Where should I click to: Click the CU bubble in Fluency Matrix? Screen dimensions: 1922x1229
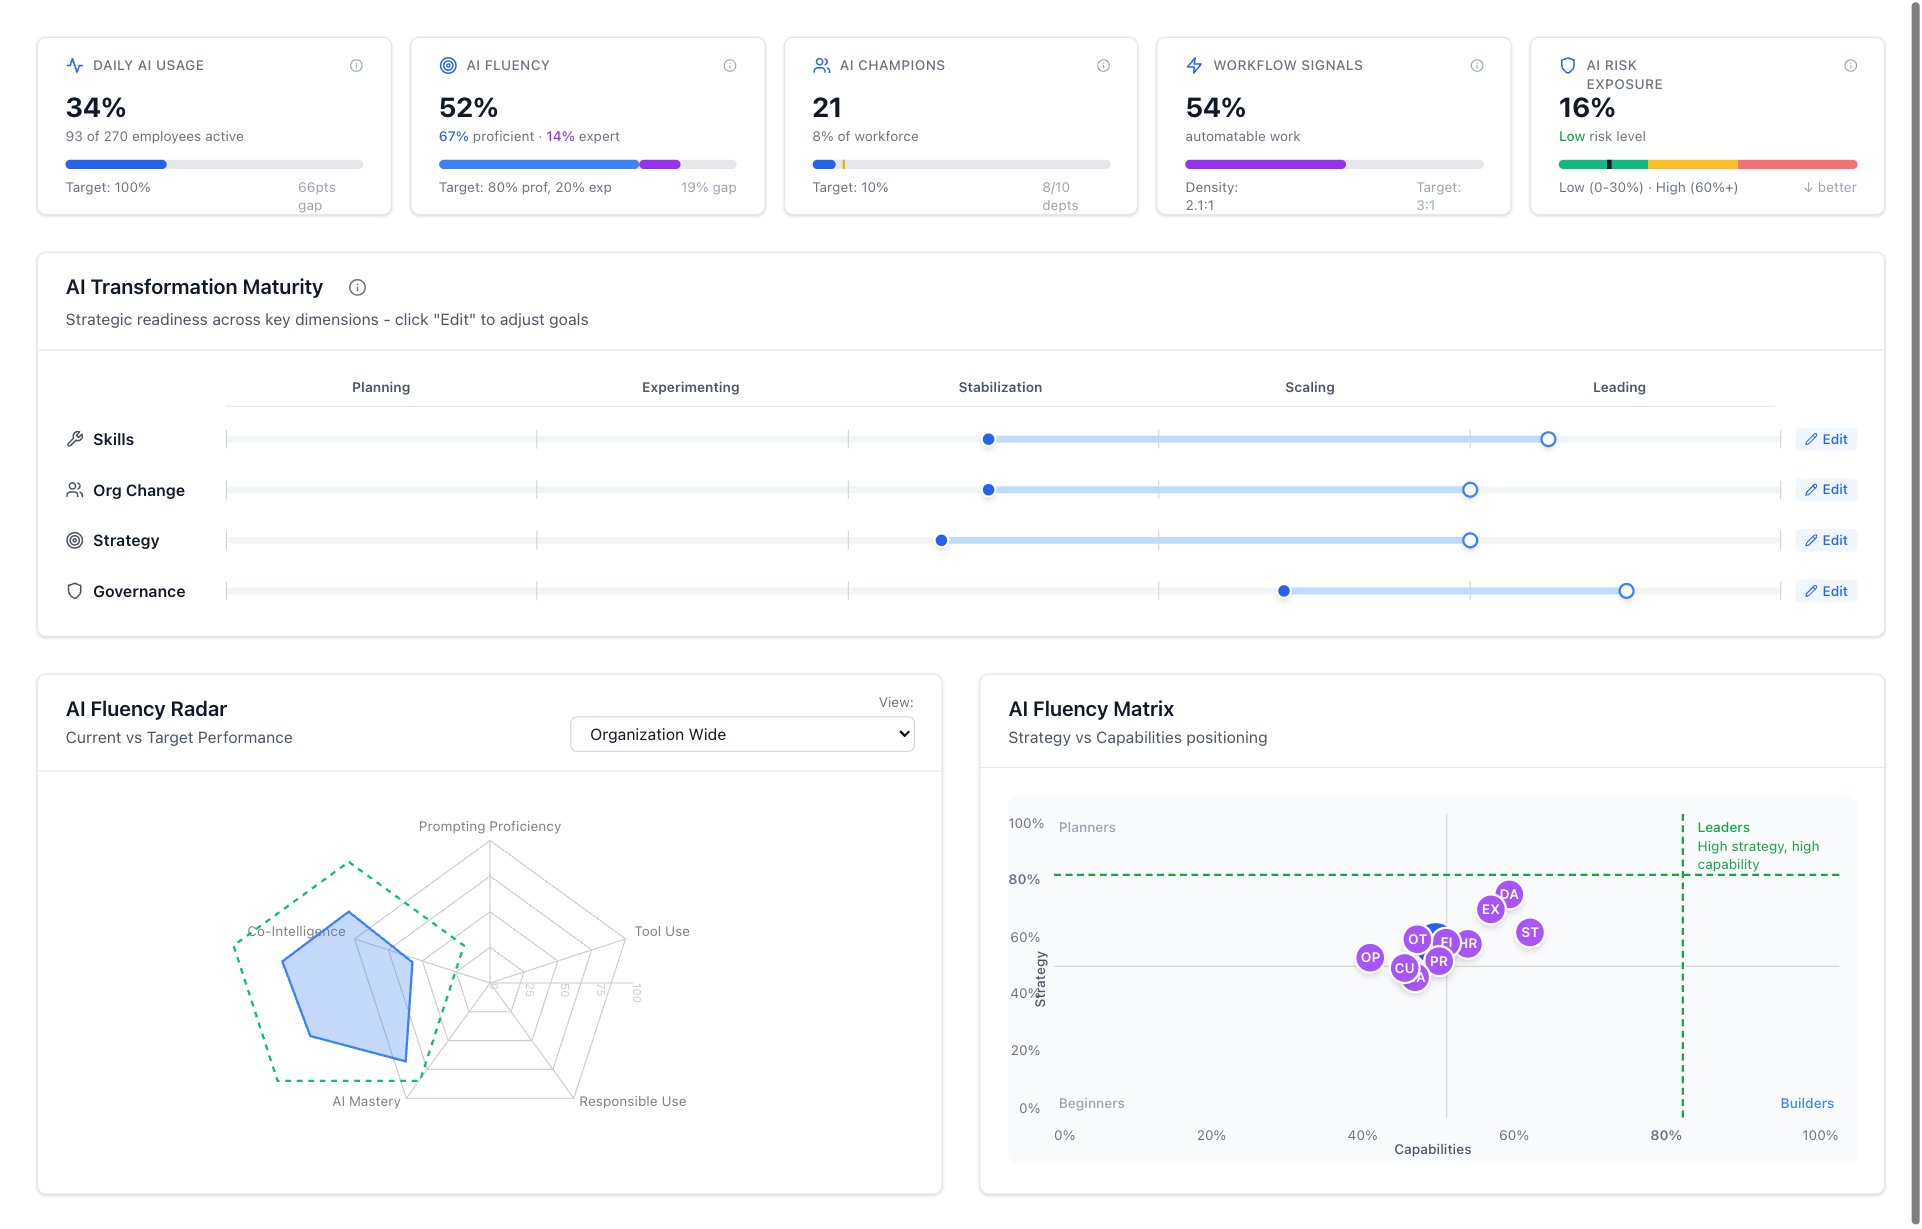click(1404, 968)
